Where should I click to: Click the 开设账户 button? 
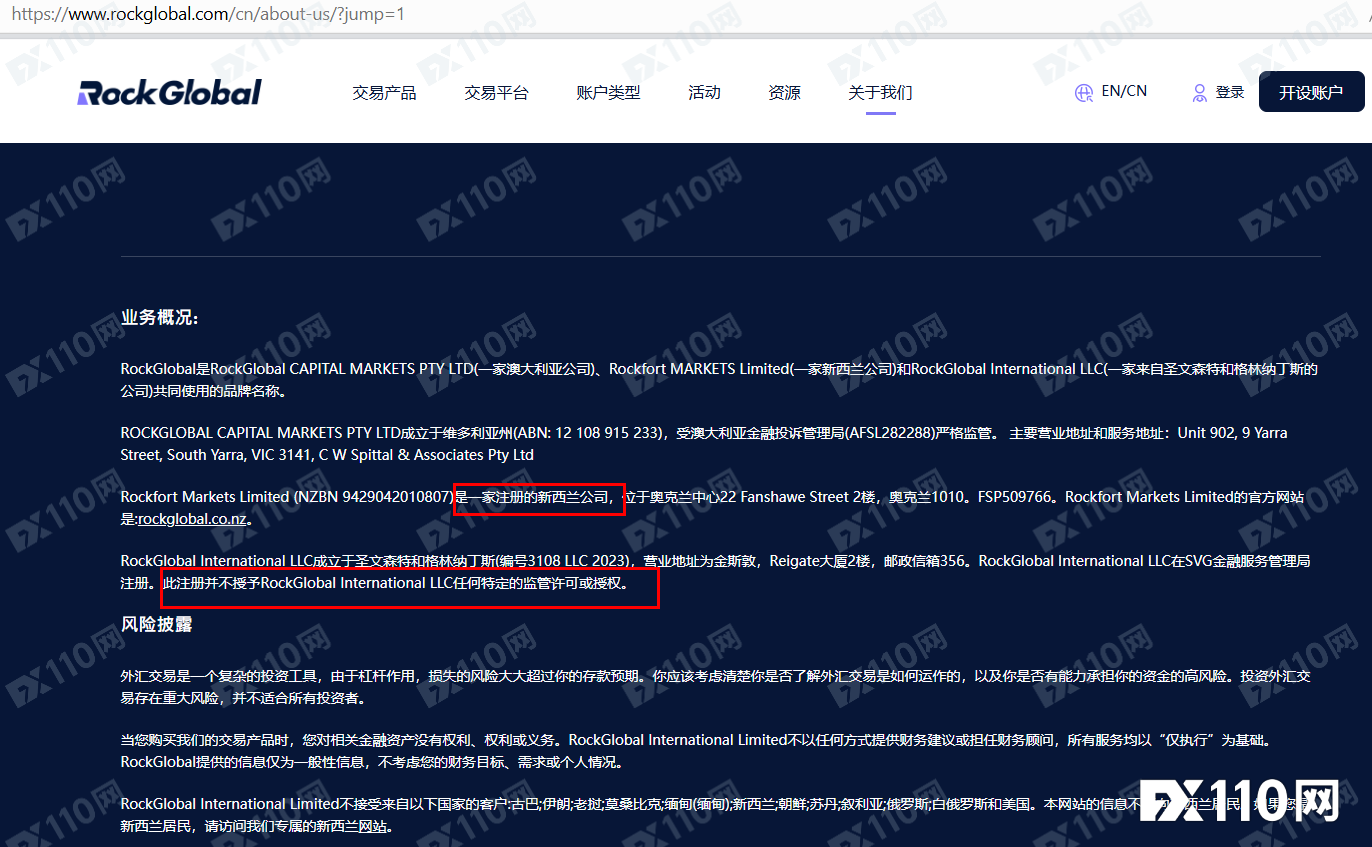pos(1311,92)
